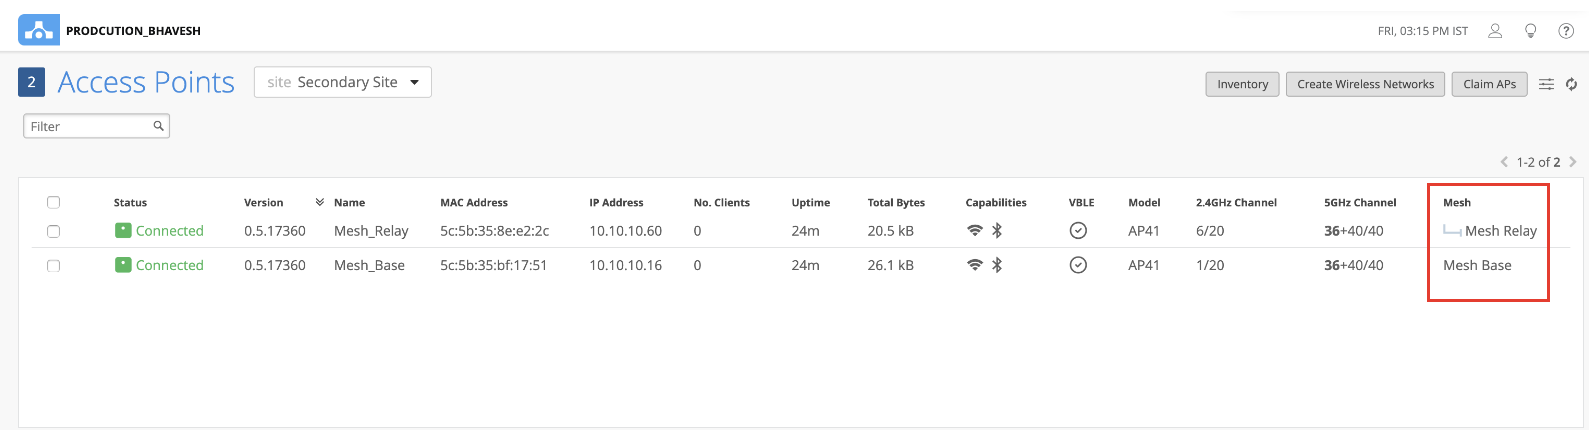1589x435 pixels.
Task: Click the Mist organization logo icon
Action: coord(38,30)
